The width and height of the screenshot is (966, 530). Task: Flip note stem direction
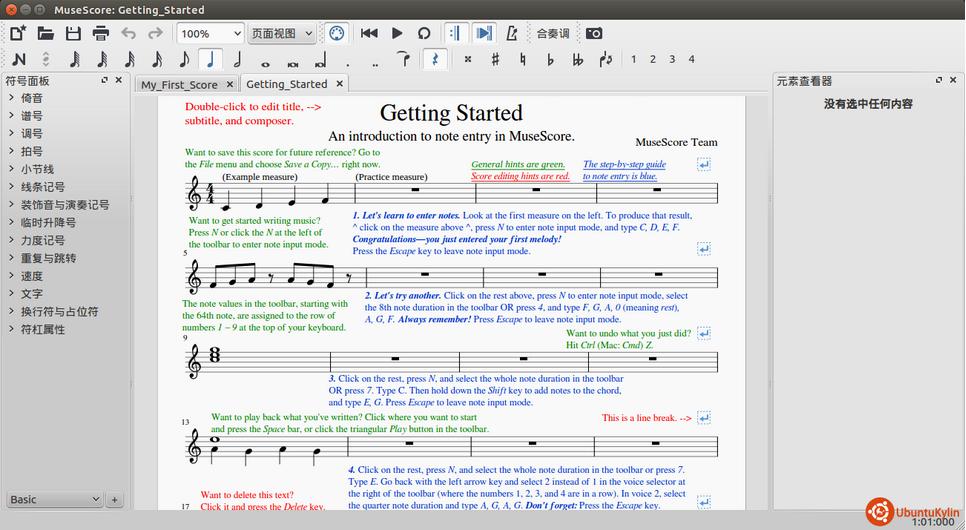[x=606, y=59]
